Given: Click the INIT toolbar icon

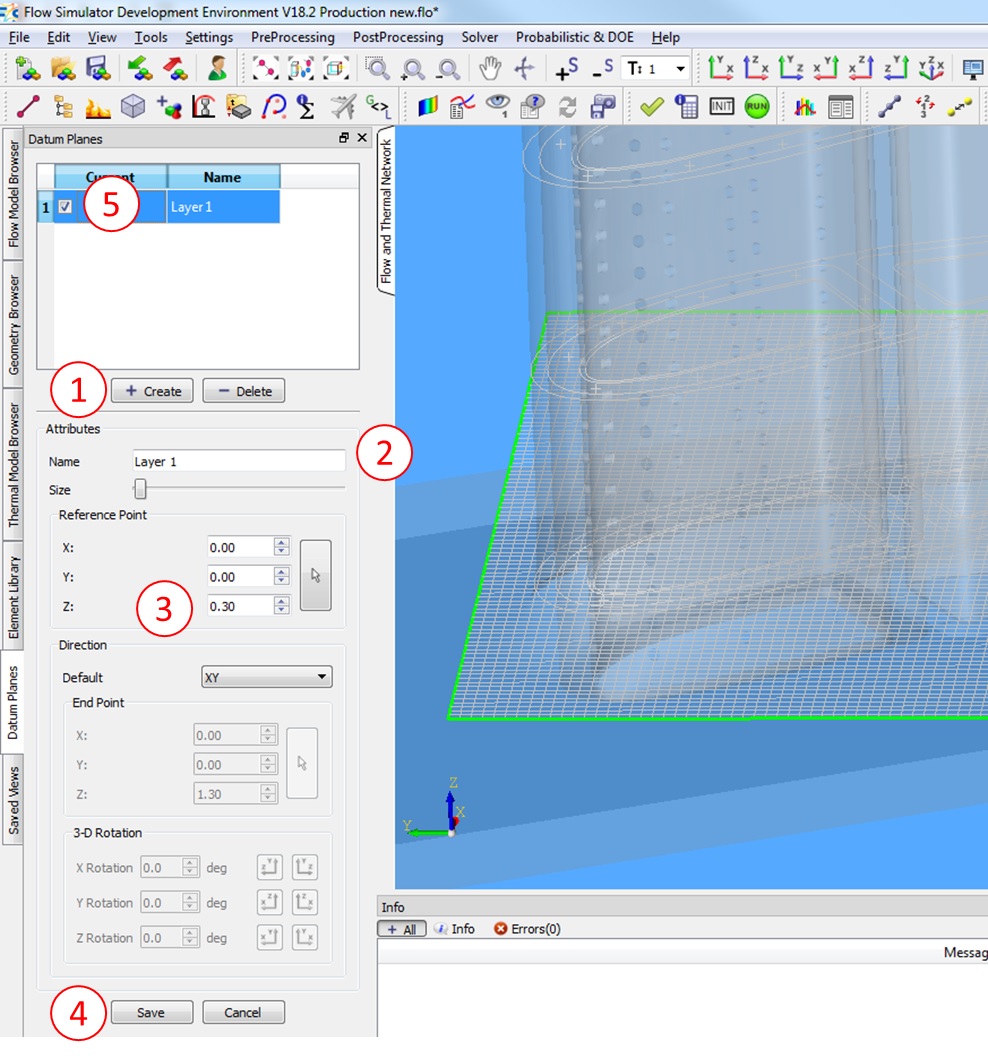Looking at the screenshot, I should [x=722, y=107].
